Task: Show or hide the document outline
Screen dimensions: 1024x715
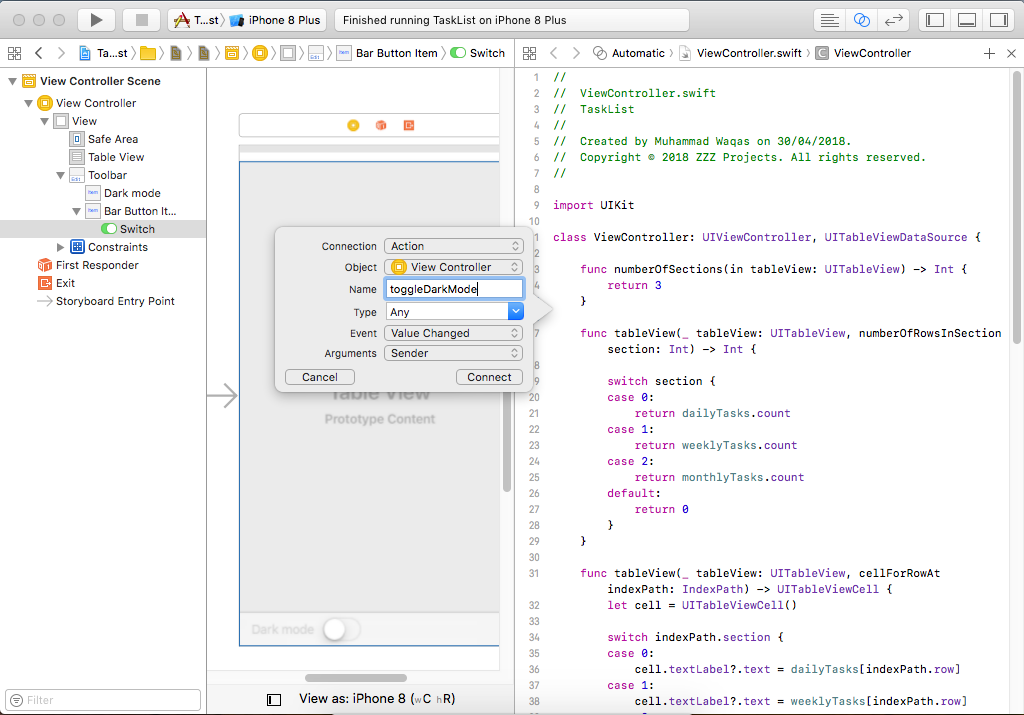Action: coord(274,700)
